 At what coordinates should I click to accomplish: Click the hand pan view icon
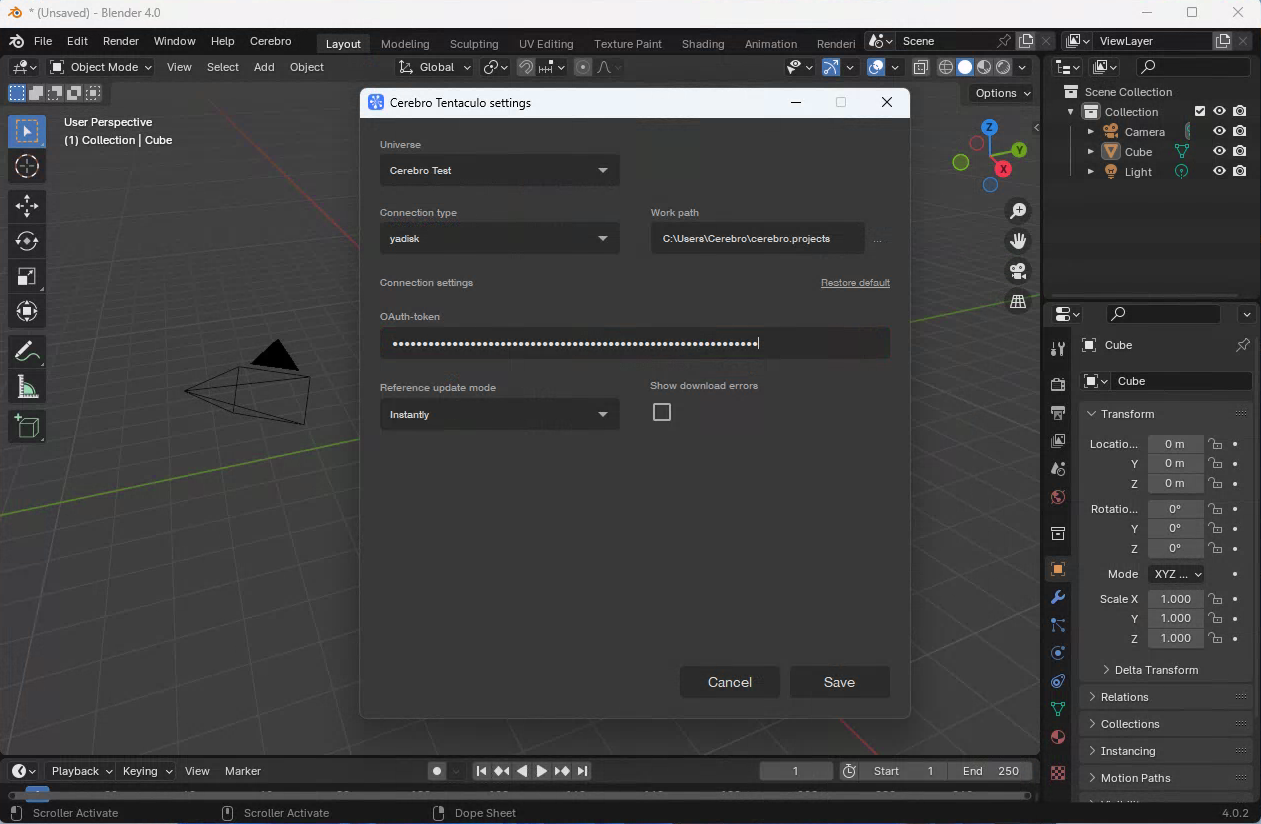pos(1018,241)
